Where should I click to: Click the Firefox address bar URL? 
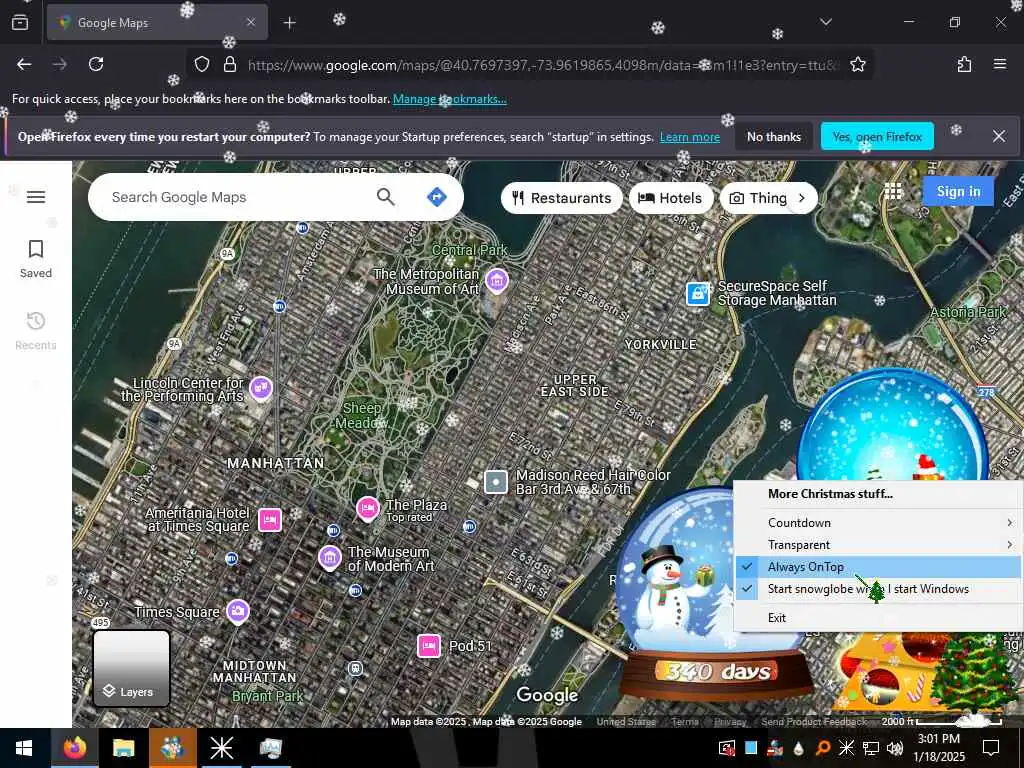(542, 65)
